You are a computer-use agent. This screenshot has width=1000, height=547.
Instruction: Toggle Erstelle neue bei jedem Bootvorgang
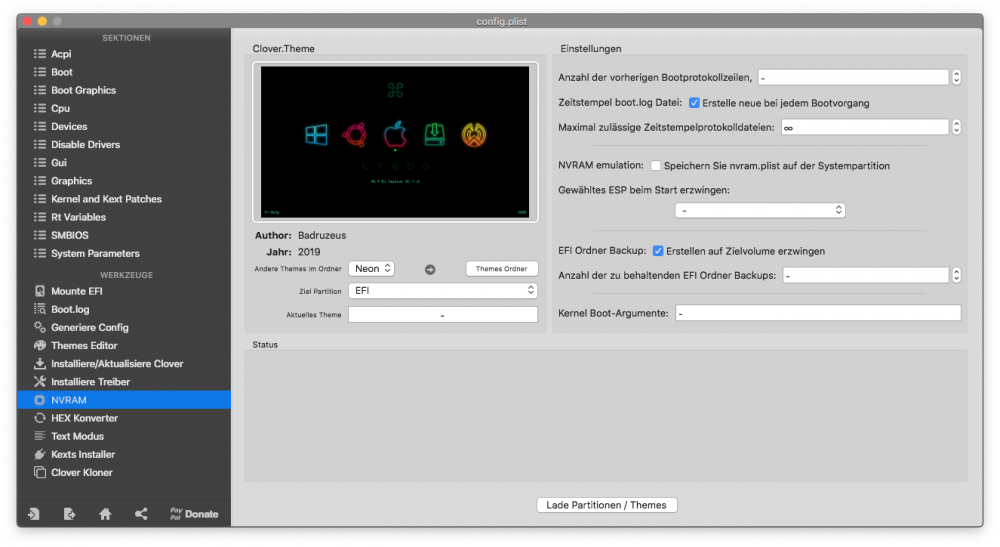tap(695, 103)
